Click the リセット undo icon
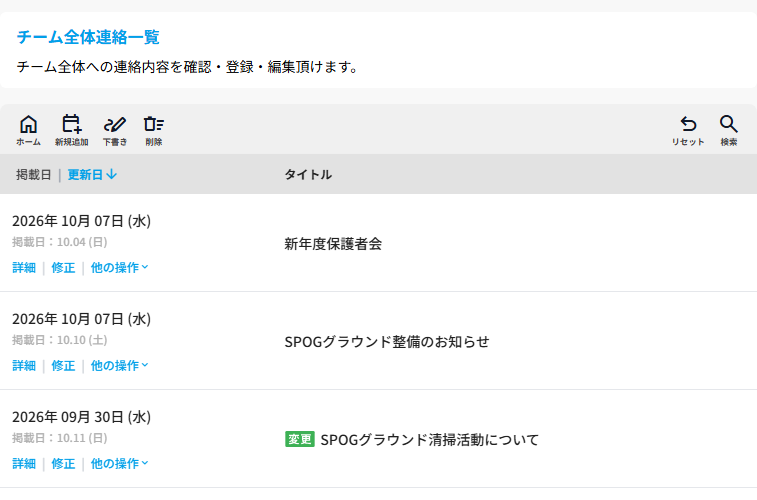Screen dimensions: 757x500 coord(688,130)
